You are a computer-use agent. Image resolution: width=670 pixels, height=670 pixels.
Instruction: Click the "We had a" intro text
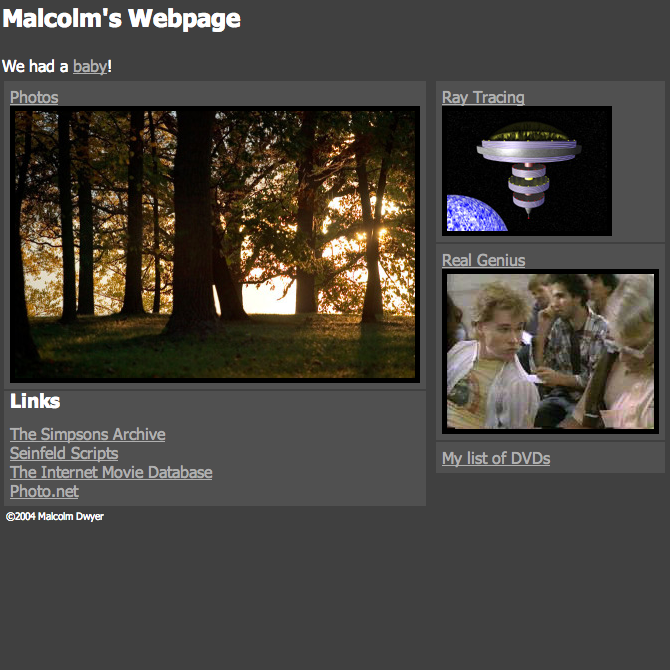35,67
